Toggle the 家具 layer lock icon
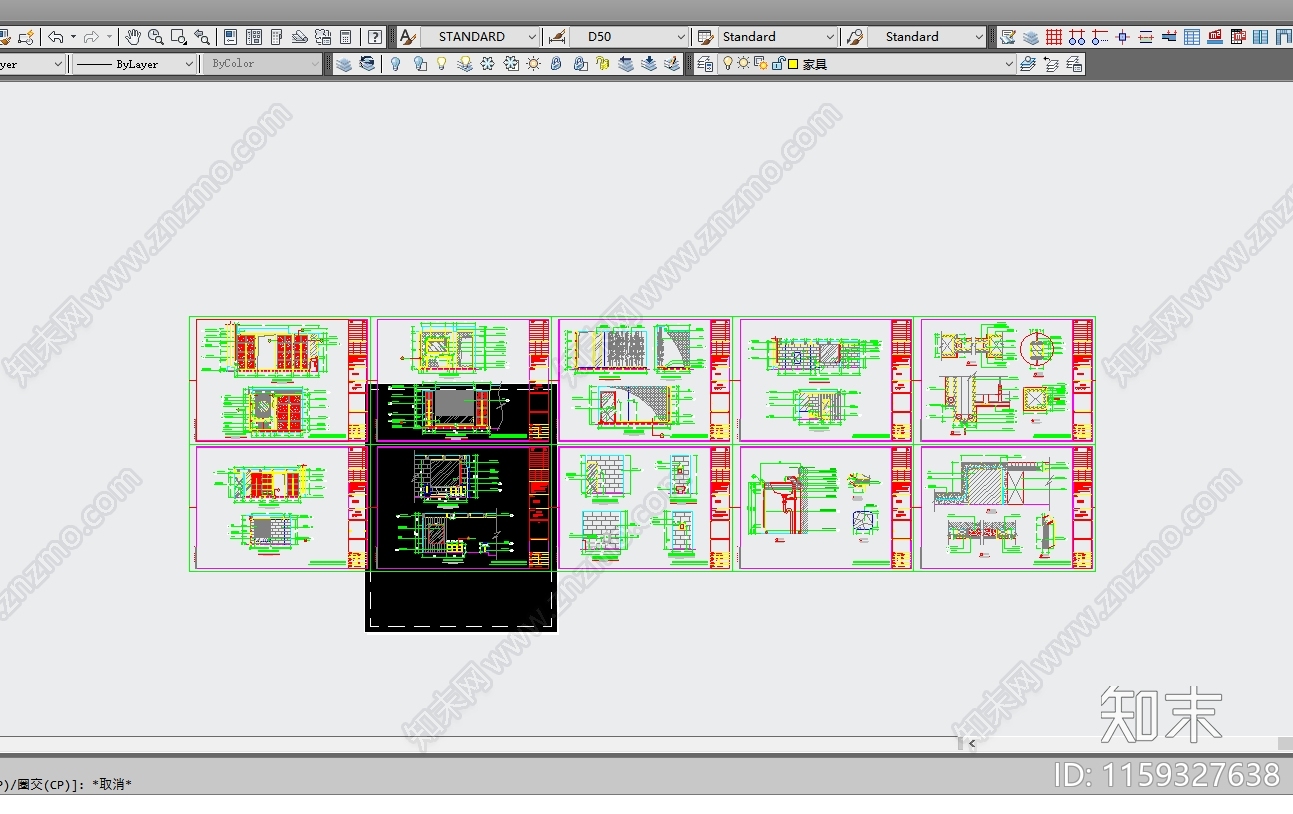This screenshot has width=1293, height=814. point(778,64)
